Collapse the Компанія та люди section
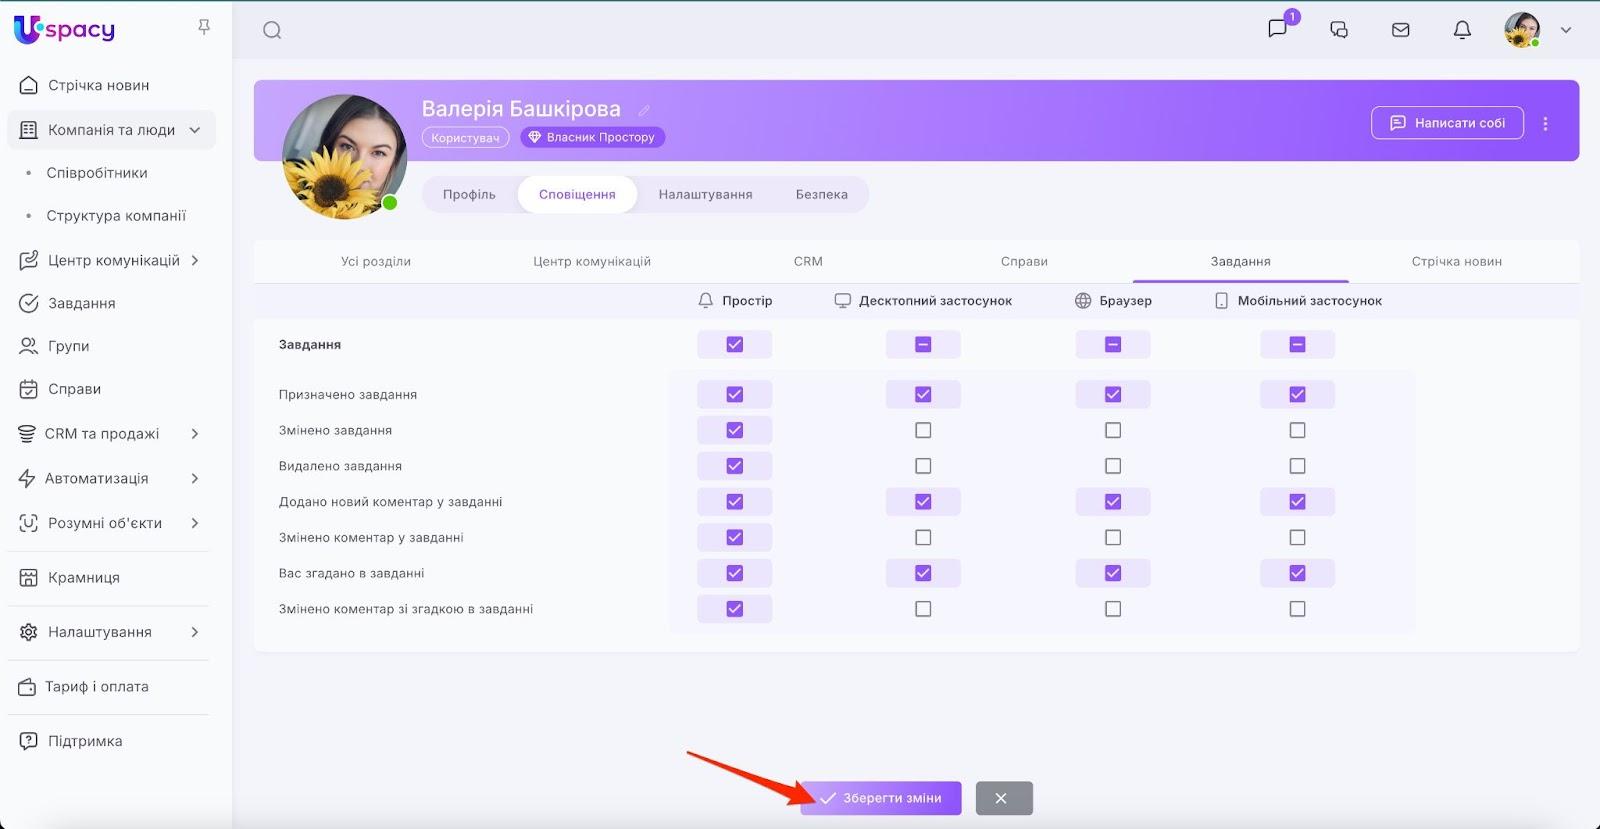The height and width of the screenshot is (829, 1600). 195,130
